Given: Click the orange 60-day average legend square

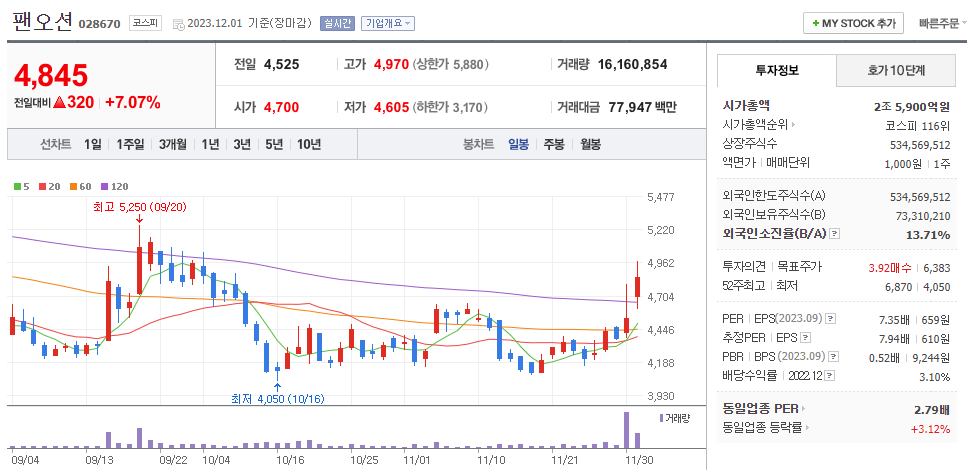Looking at the screenshot, I should pyautogui.click(x=73, y=186).
